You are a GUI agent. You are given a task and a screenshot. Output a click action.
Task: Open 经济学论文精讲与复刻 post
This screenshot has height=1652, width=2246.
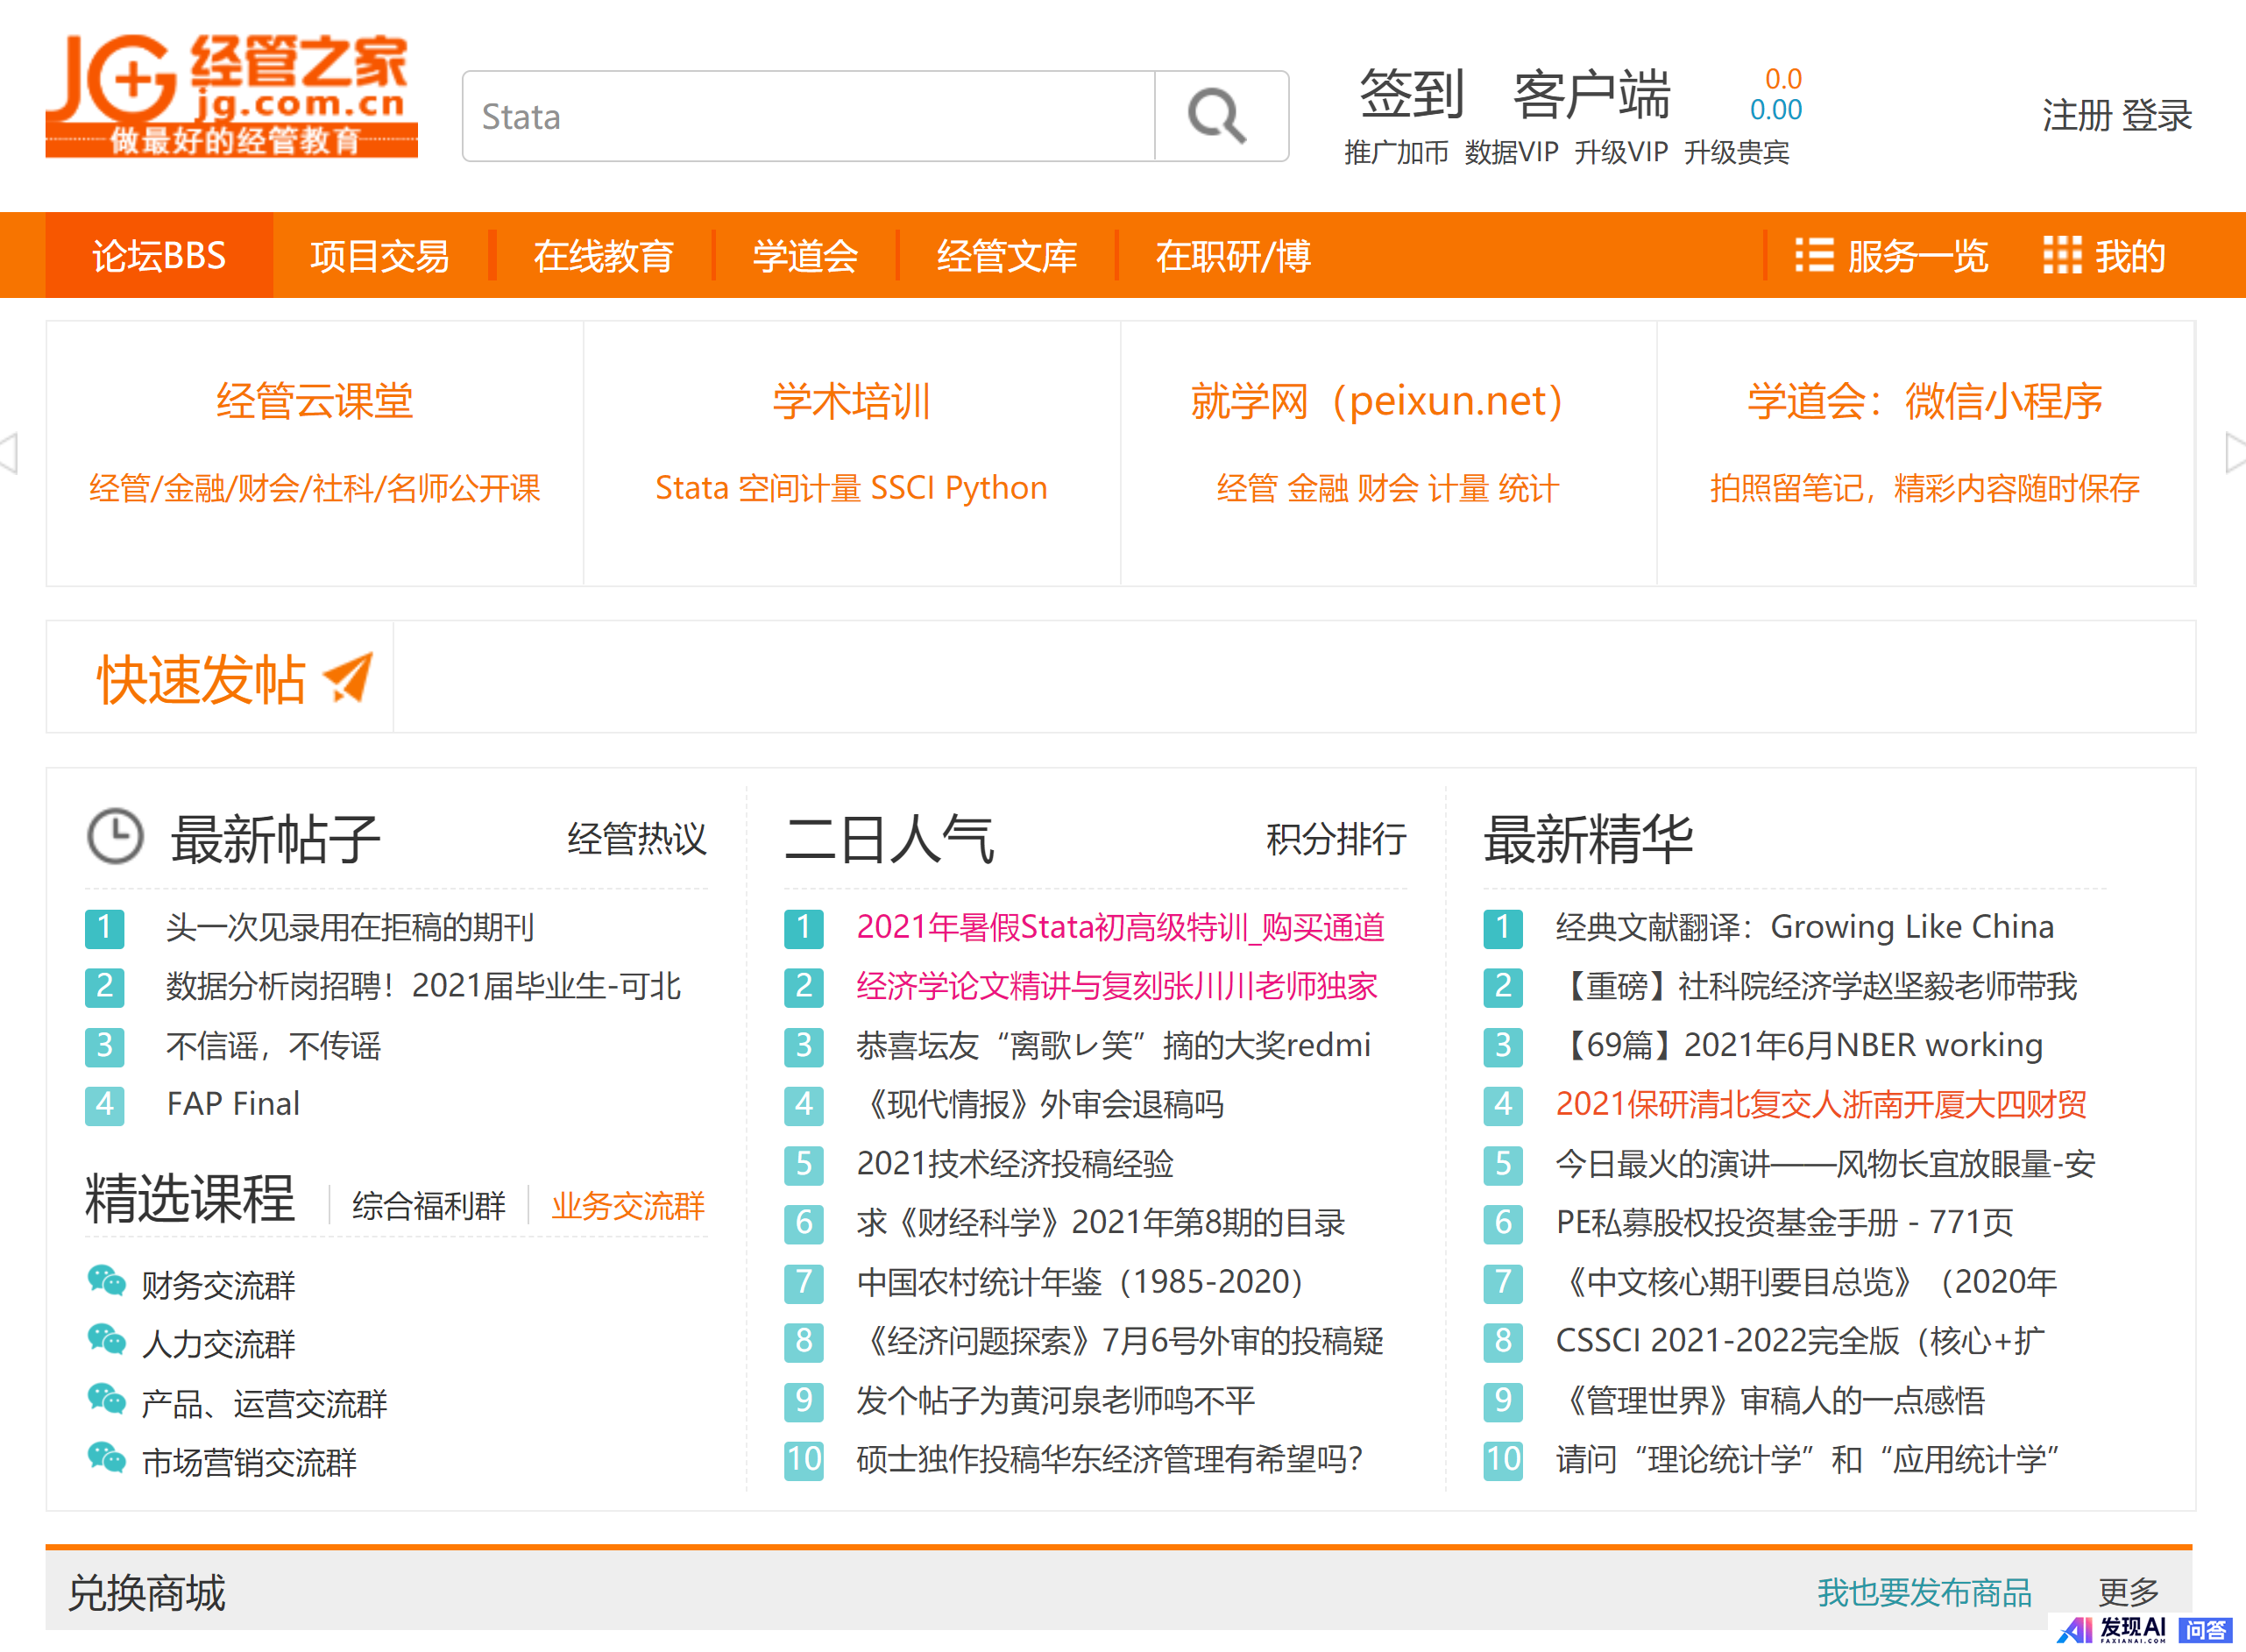coord(1117,986)
